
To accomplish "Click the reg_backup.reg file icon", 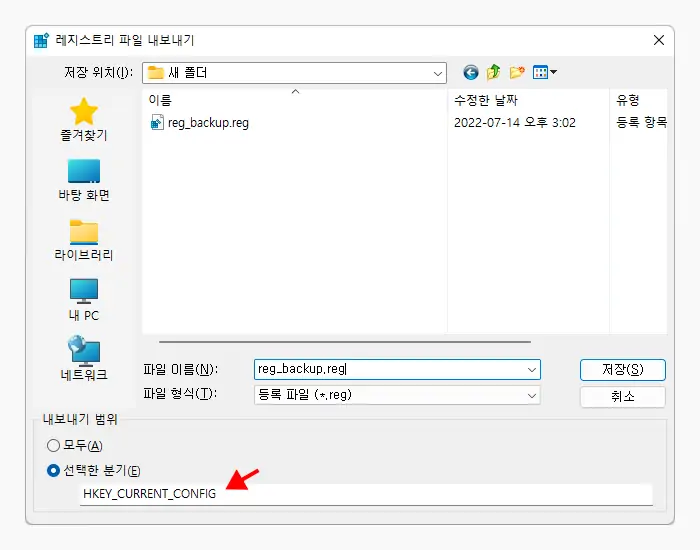I will tap(157, 122).
